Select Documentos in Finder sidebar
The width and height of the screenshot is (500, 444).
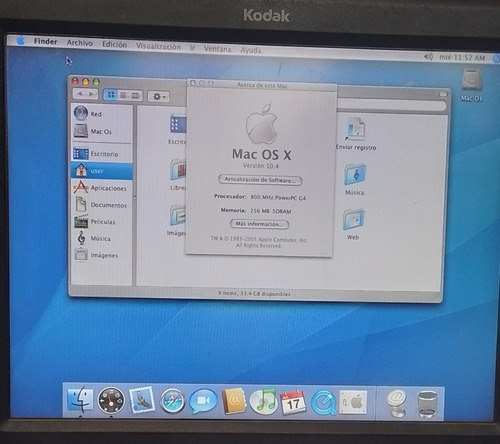(101, 205)
